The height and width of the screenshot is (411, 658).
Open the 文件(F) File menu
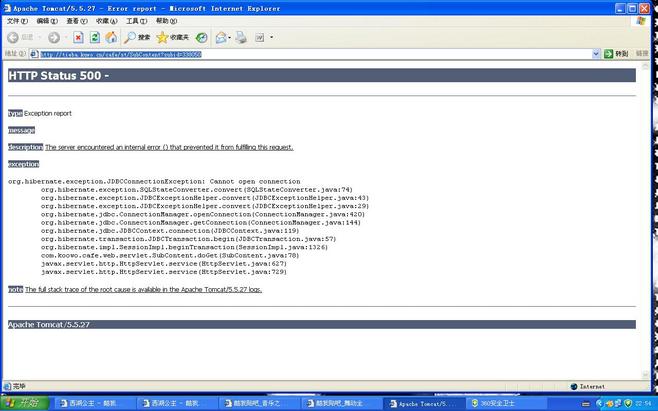tap(17, 21)
